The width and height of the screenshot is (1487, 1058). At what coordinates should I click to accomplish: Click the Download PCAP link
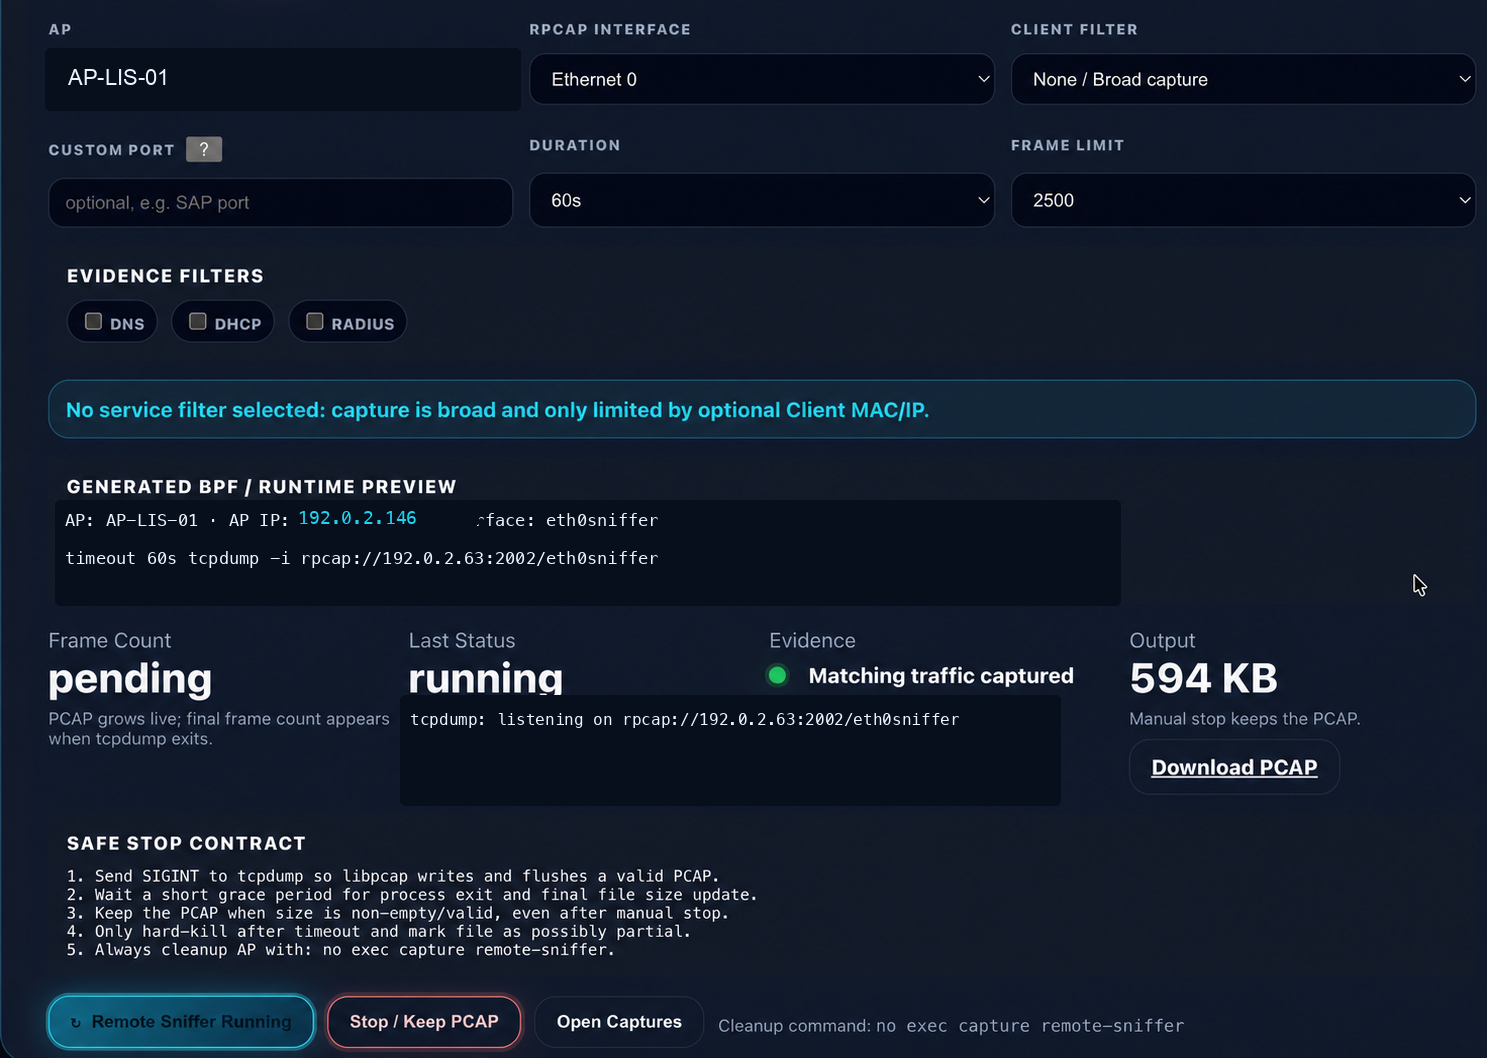pyautogui.click(x=1234, y=767)
